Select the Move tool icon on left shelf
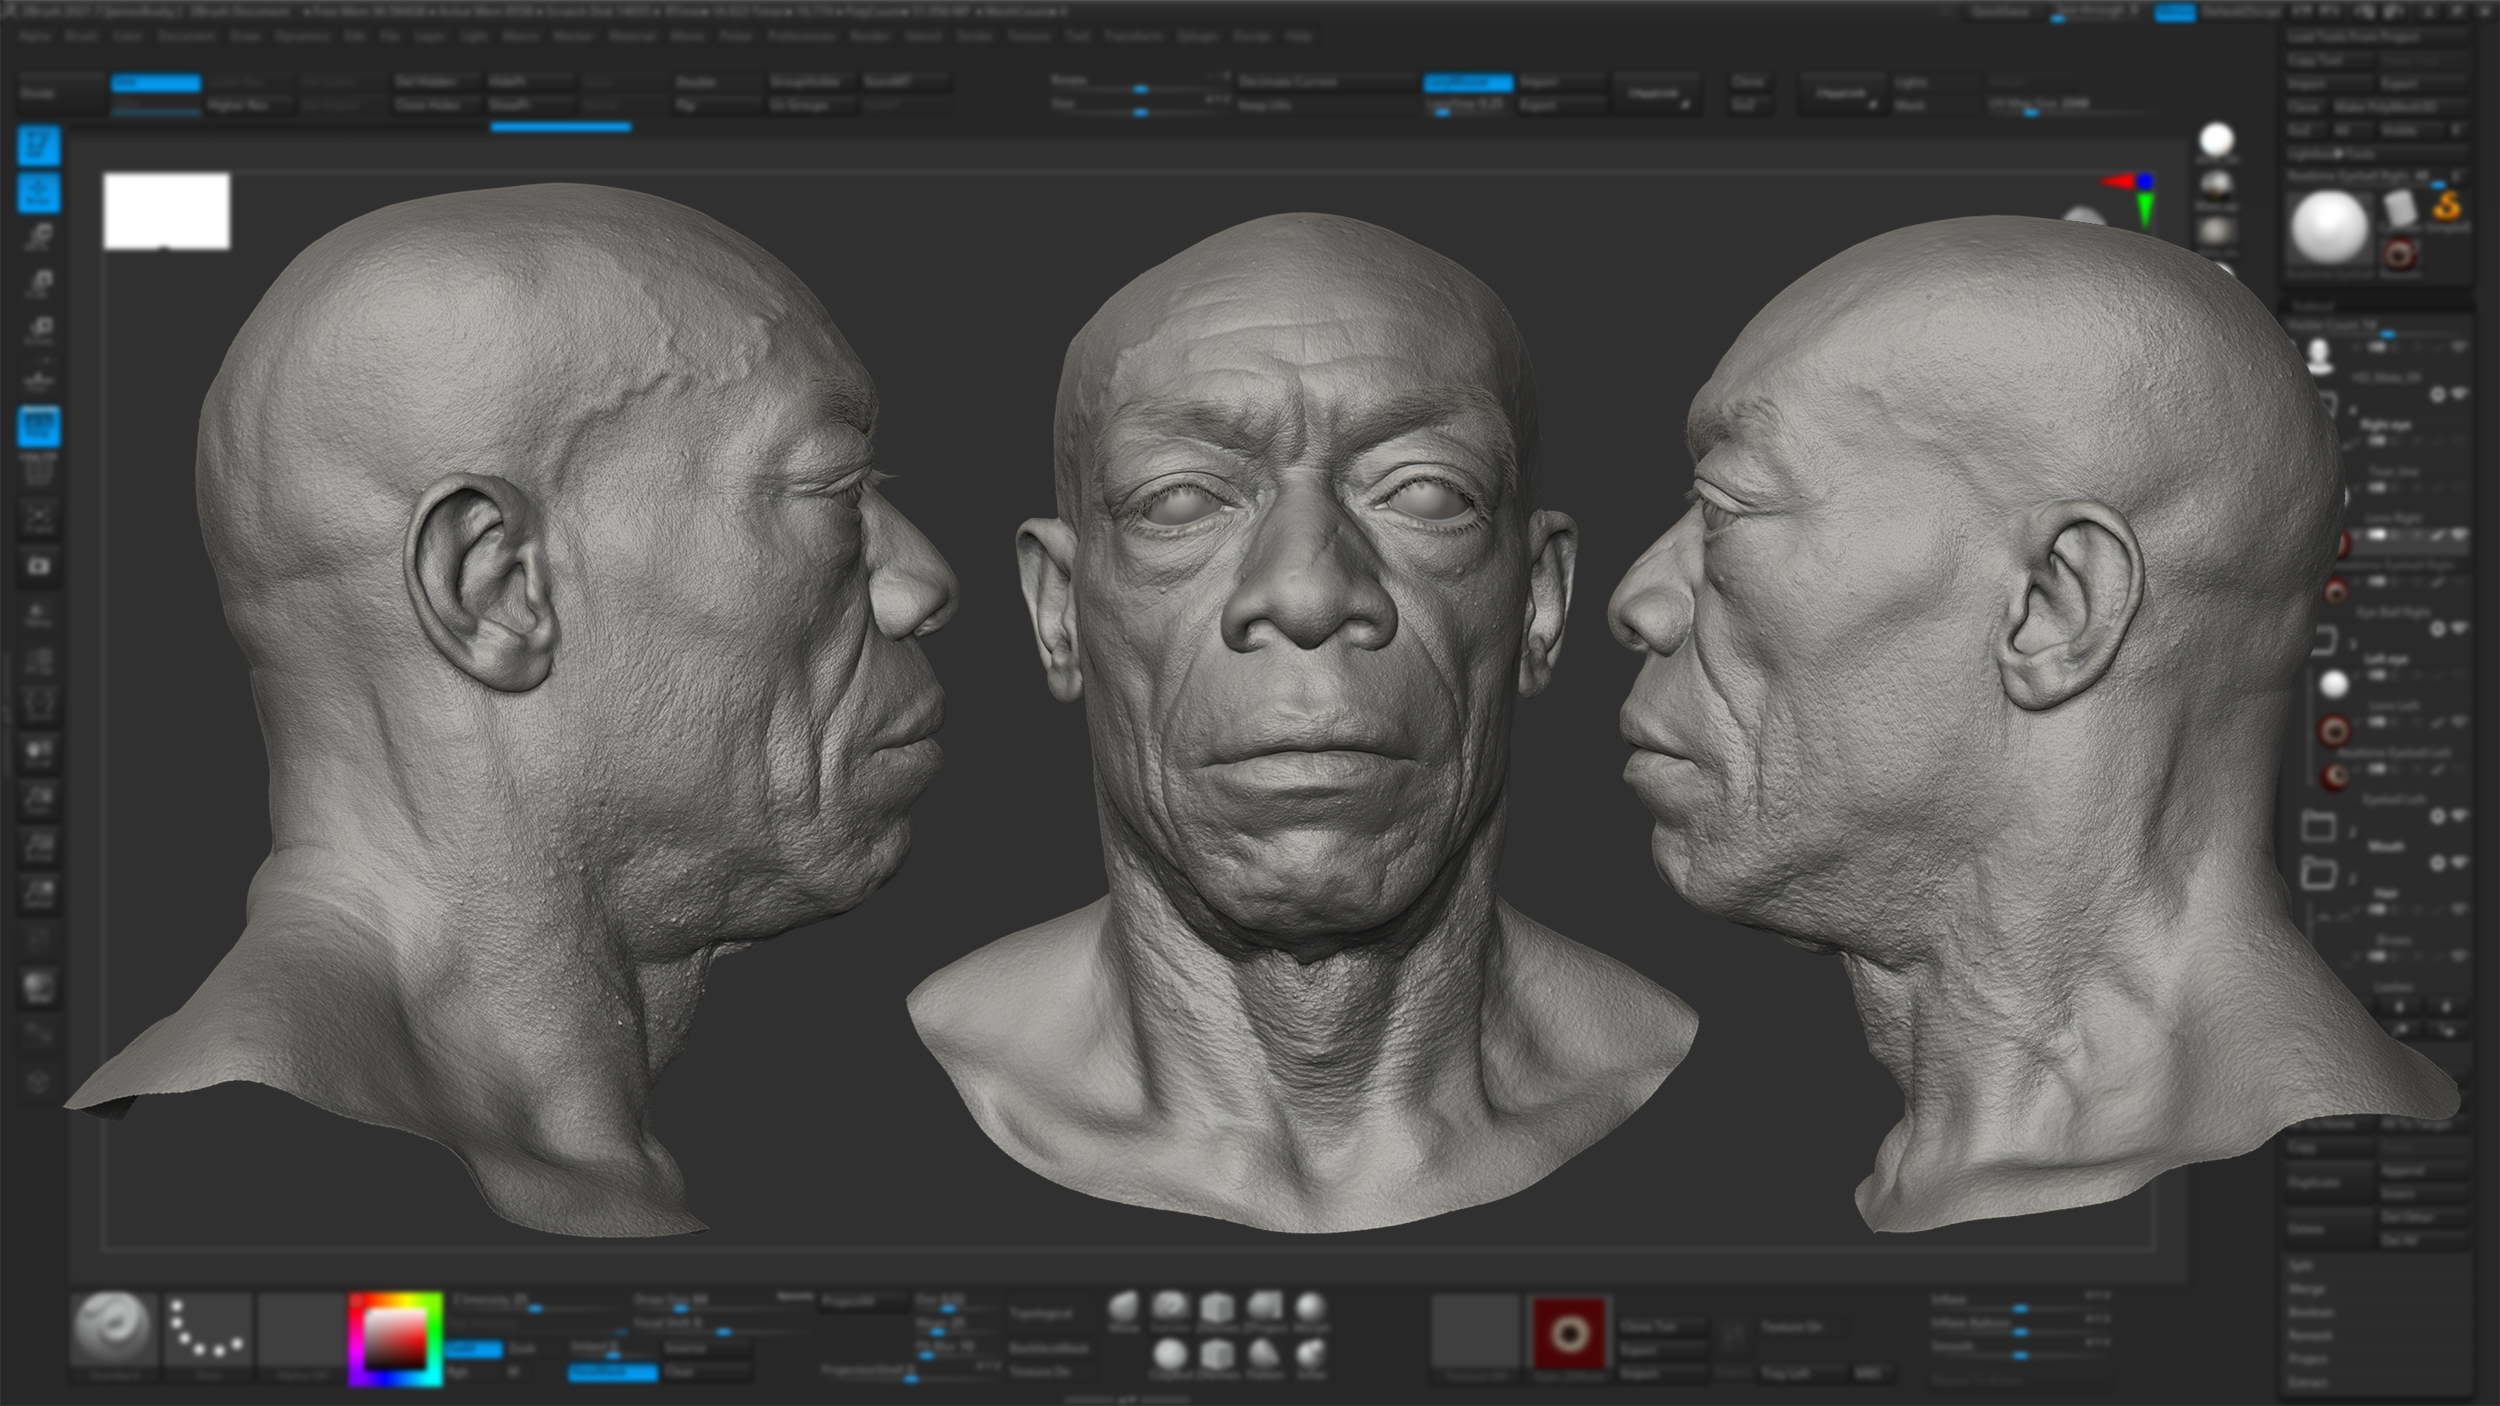2500x1406 pixels. click(x=40, y=192)
